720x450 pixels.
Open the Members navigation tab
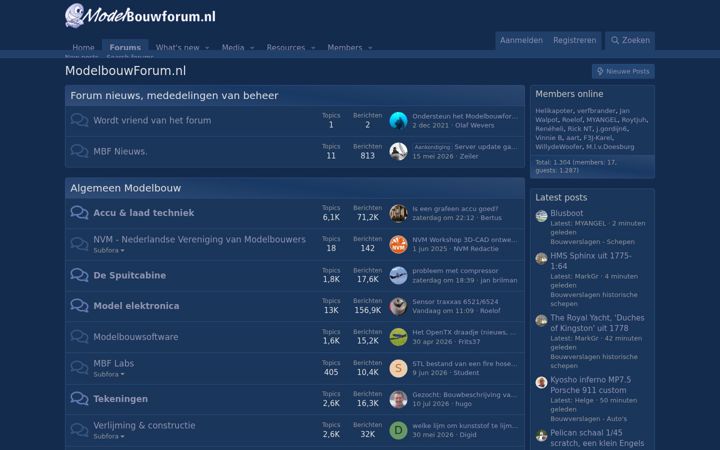pos(344,47)
